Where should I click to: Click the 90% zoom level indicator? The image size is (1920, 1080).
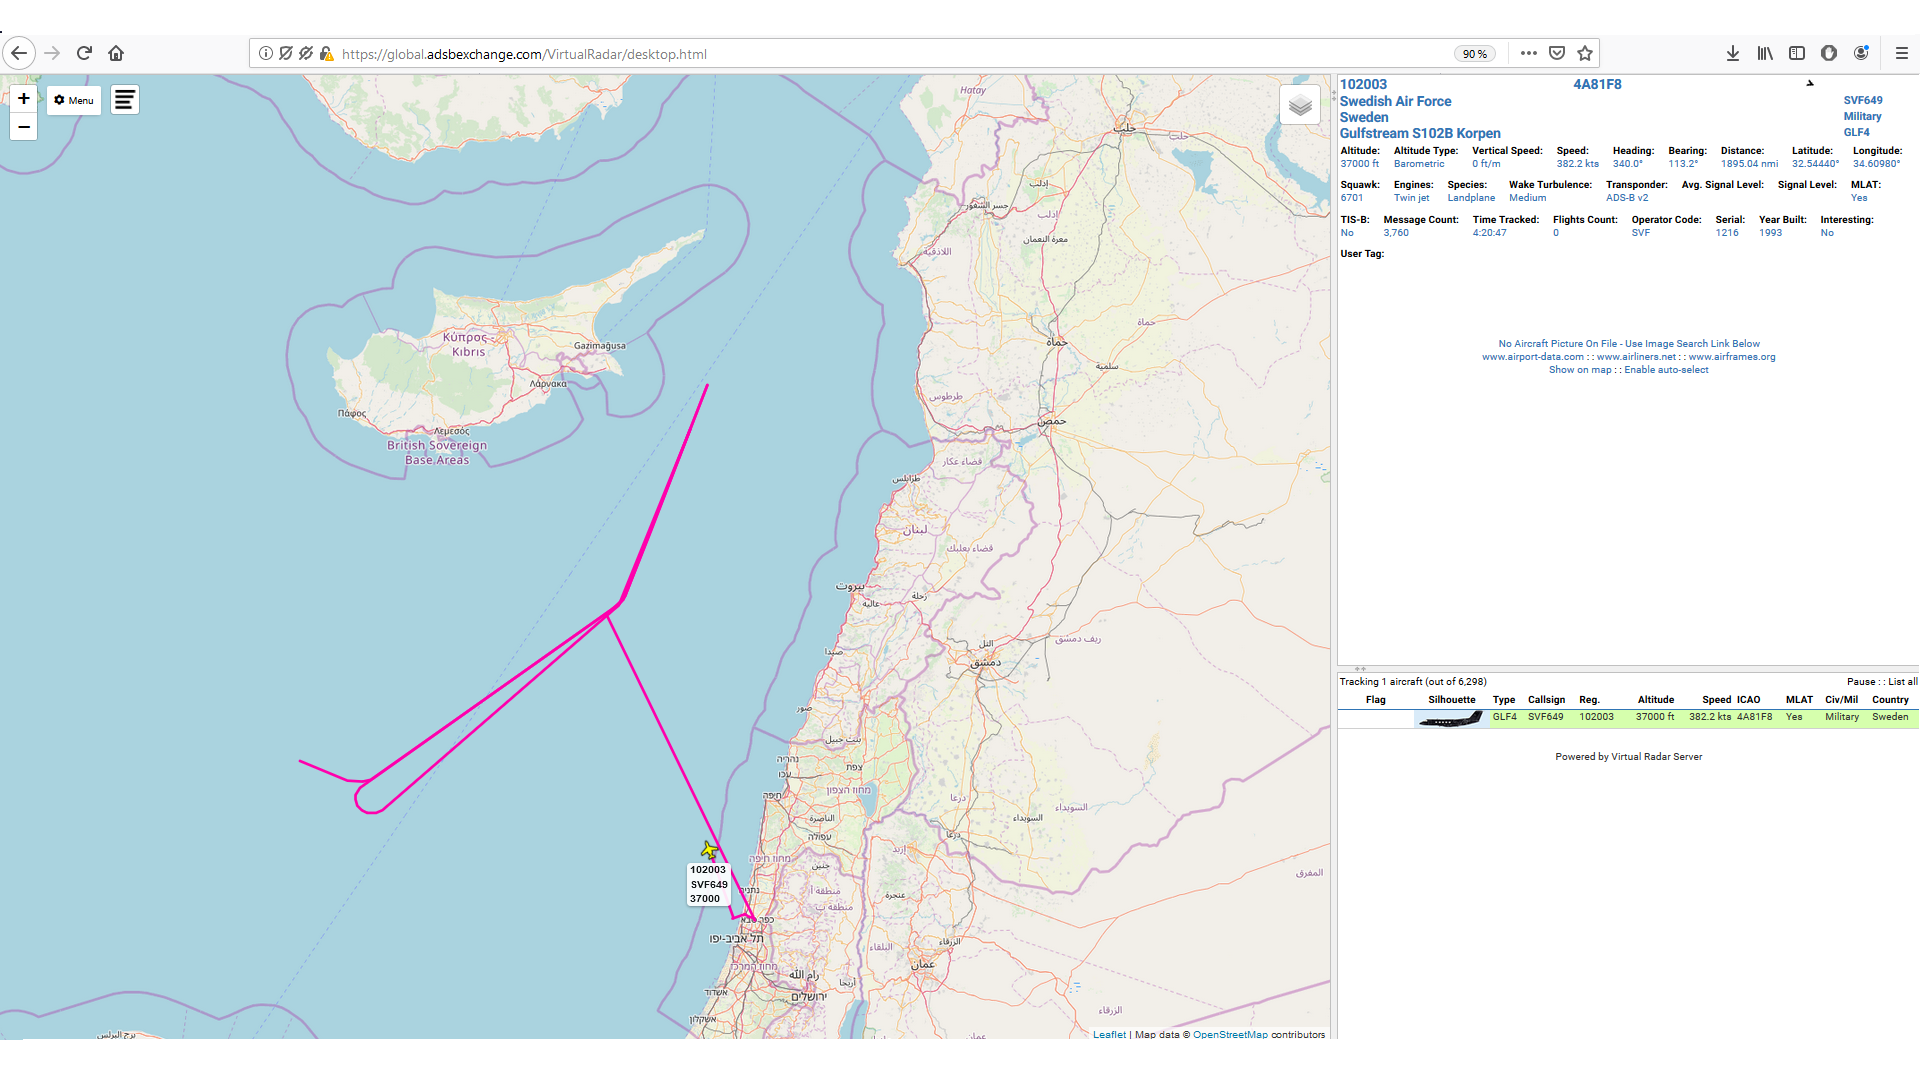[x=1474, y=54]
